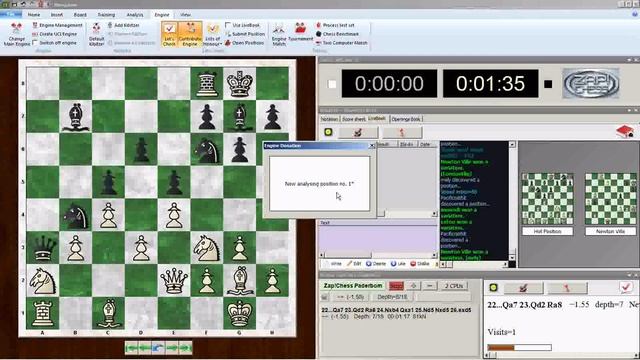Image resolution: width=640 pixels, height=360 pixels.
Task: Increase engine lines with plus button
Action: tap(413, 286)
